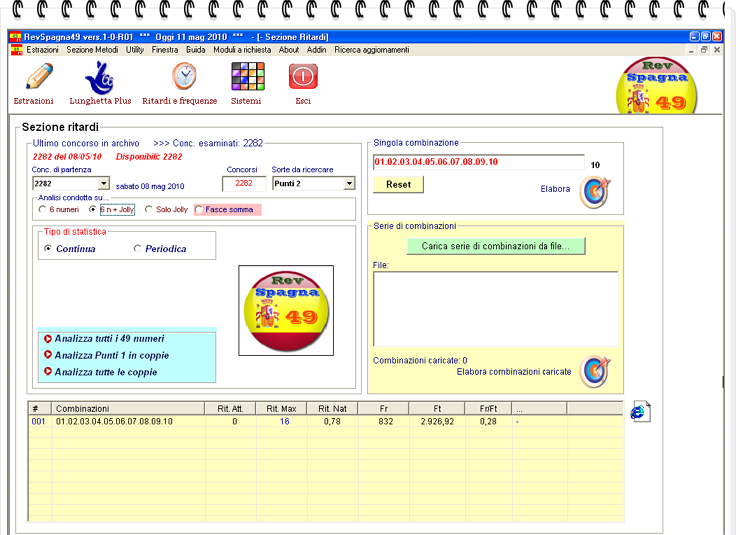The height and width of the screenshot is (535, 736).
Task: Open the Sistemi color grid icon
Action: point(248,76)
